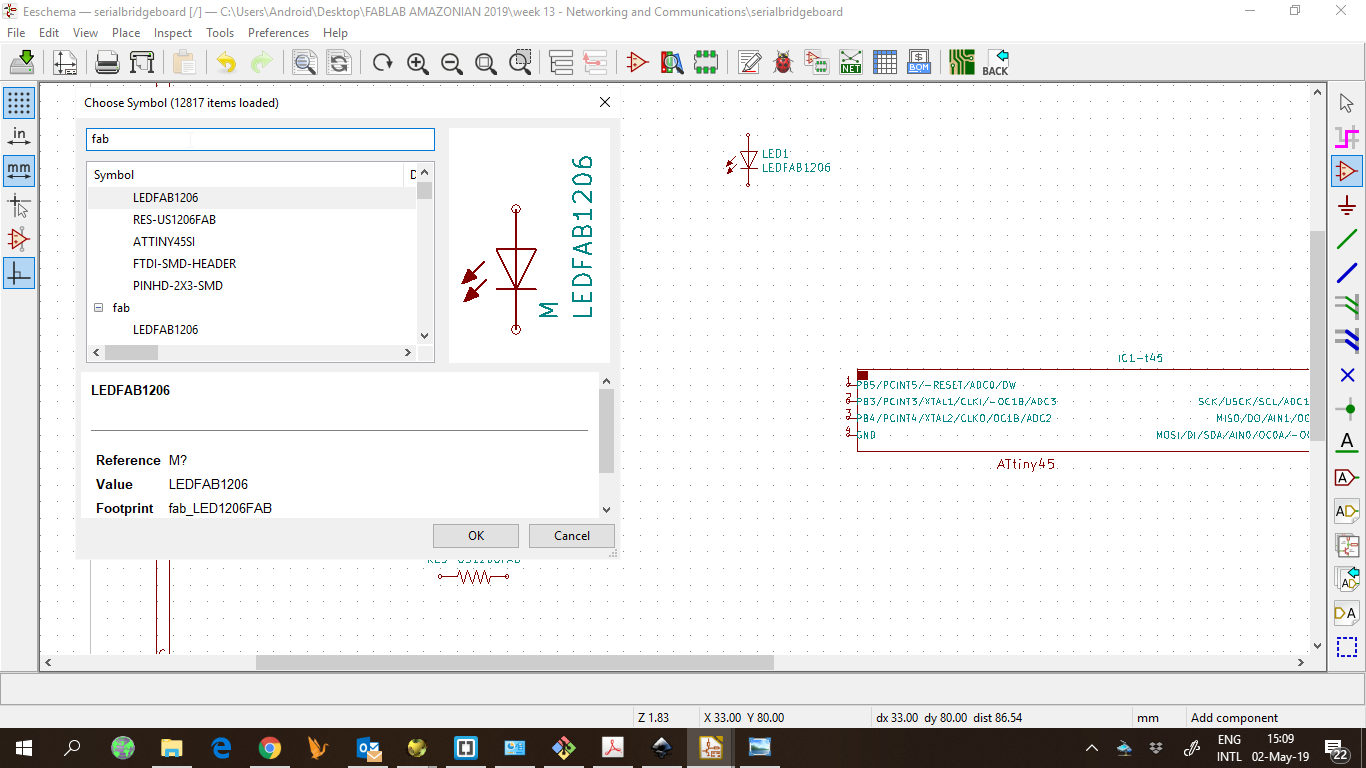This screenshot has width=1366, height=768.
Task: Open the symbol editor
Action: click(637, 63)
